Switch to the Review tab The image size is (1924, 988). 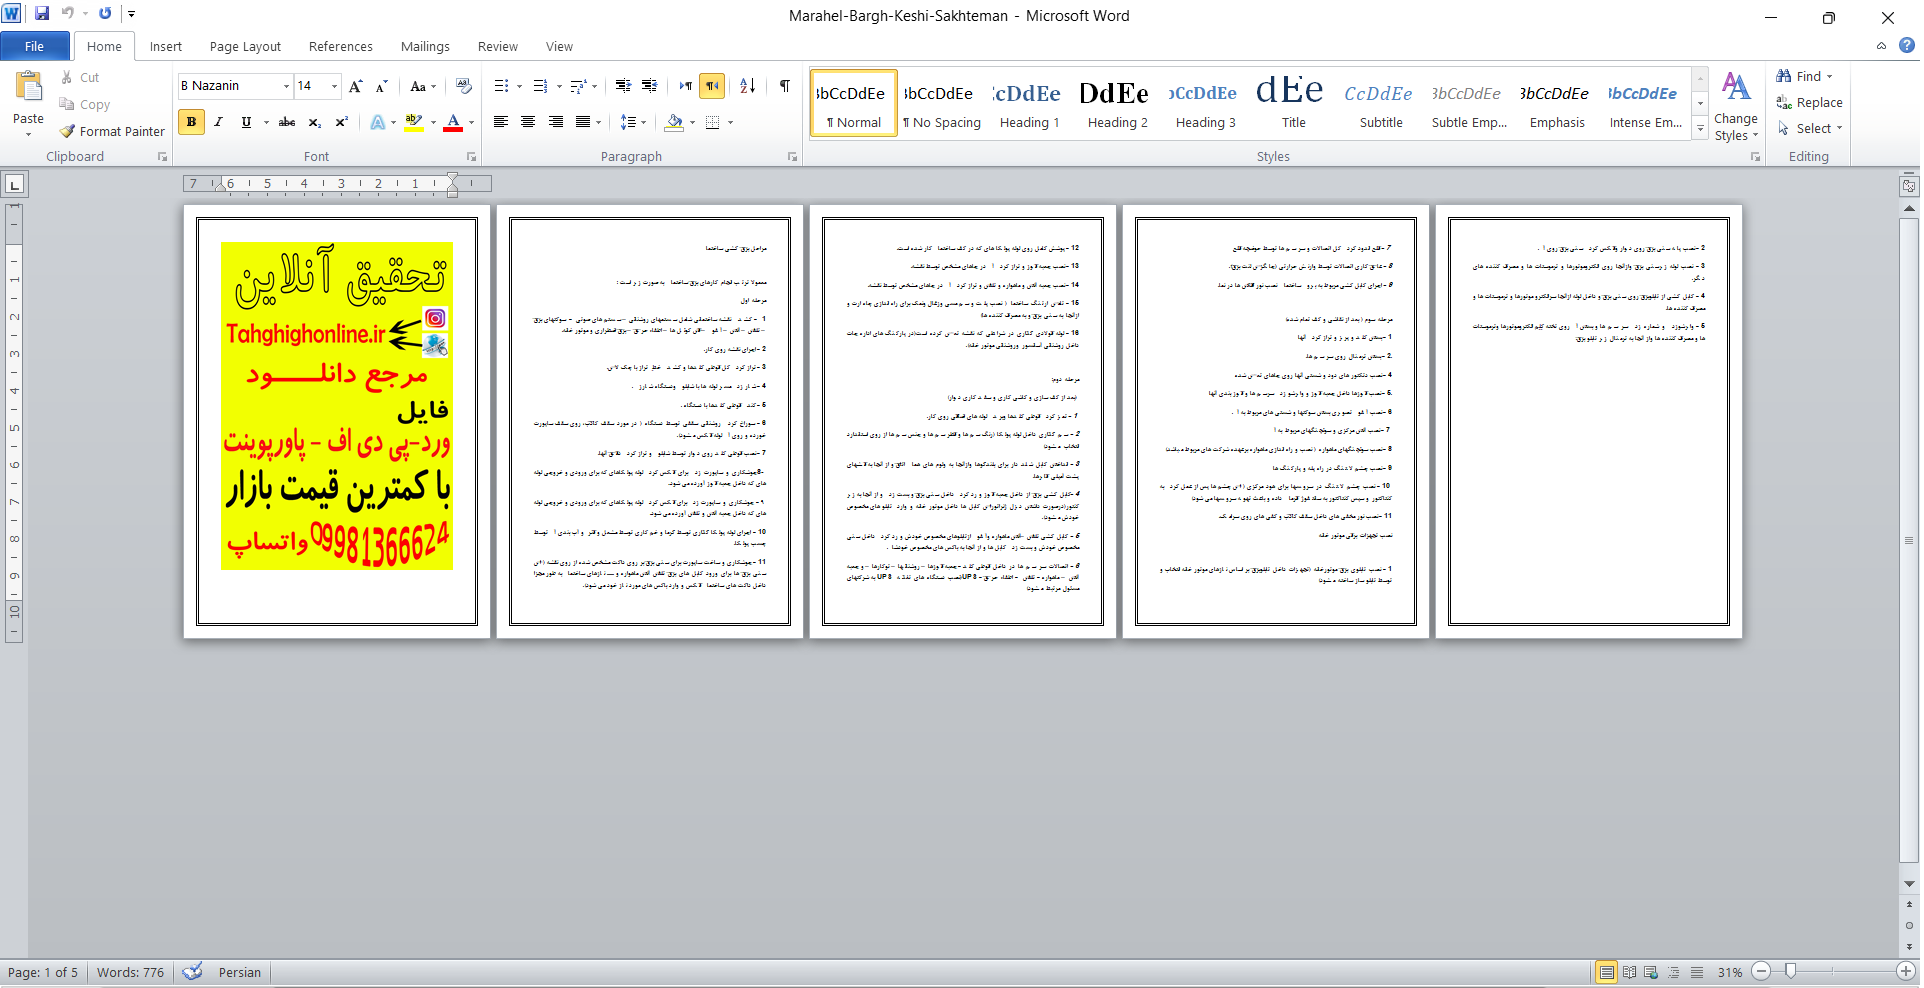(x=497, y=46)
